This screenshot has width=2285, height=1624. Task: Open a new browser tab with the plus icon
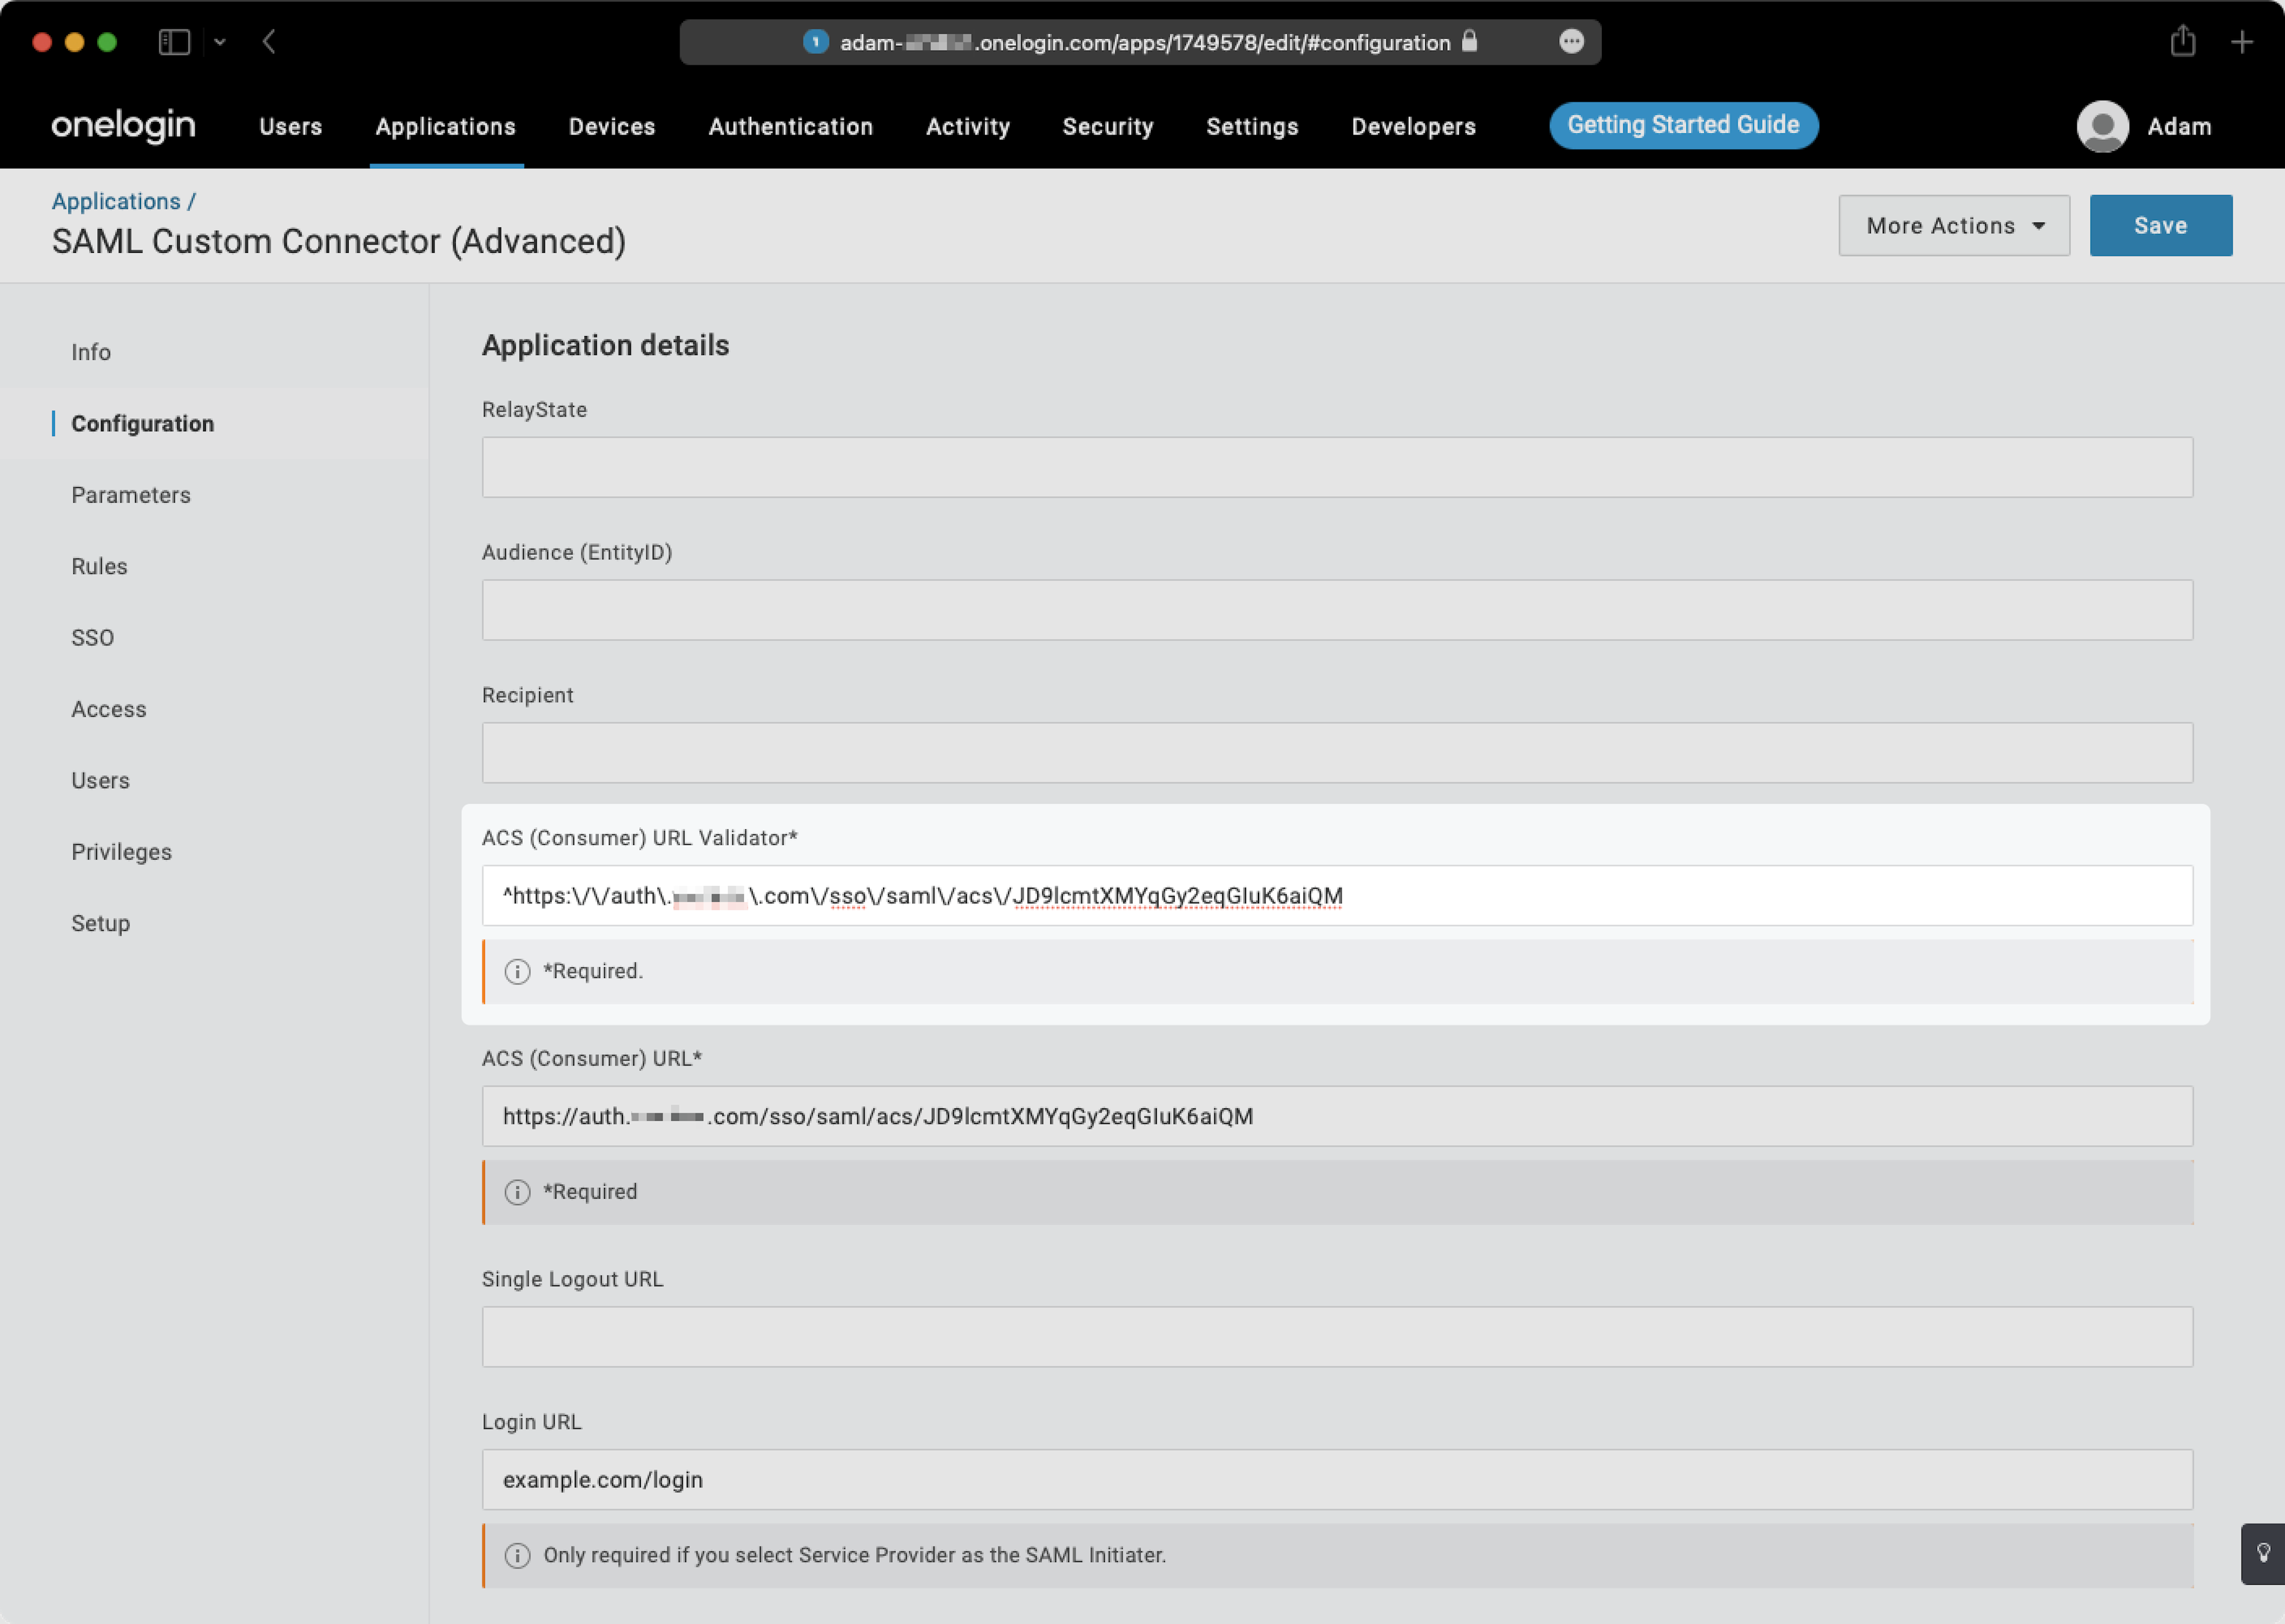(x=2243, y=42)
